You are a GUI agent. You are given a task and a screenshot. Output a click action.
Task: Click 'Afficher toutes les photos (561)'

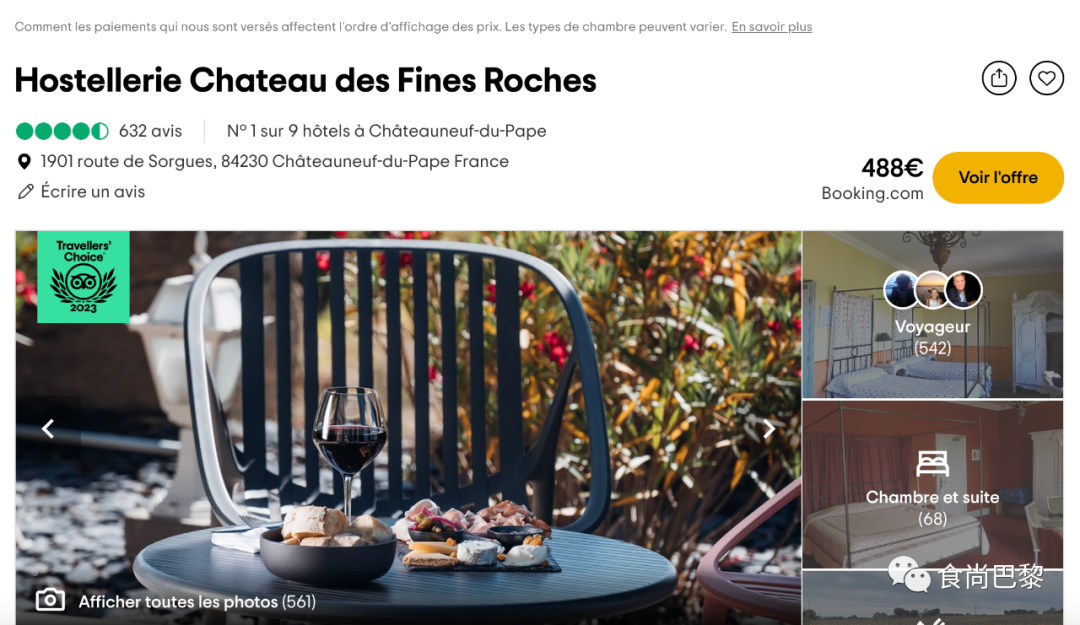(x=197, y=602)
